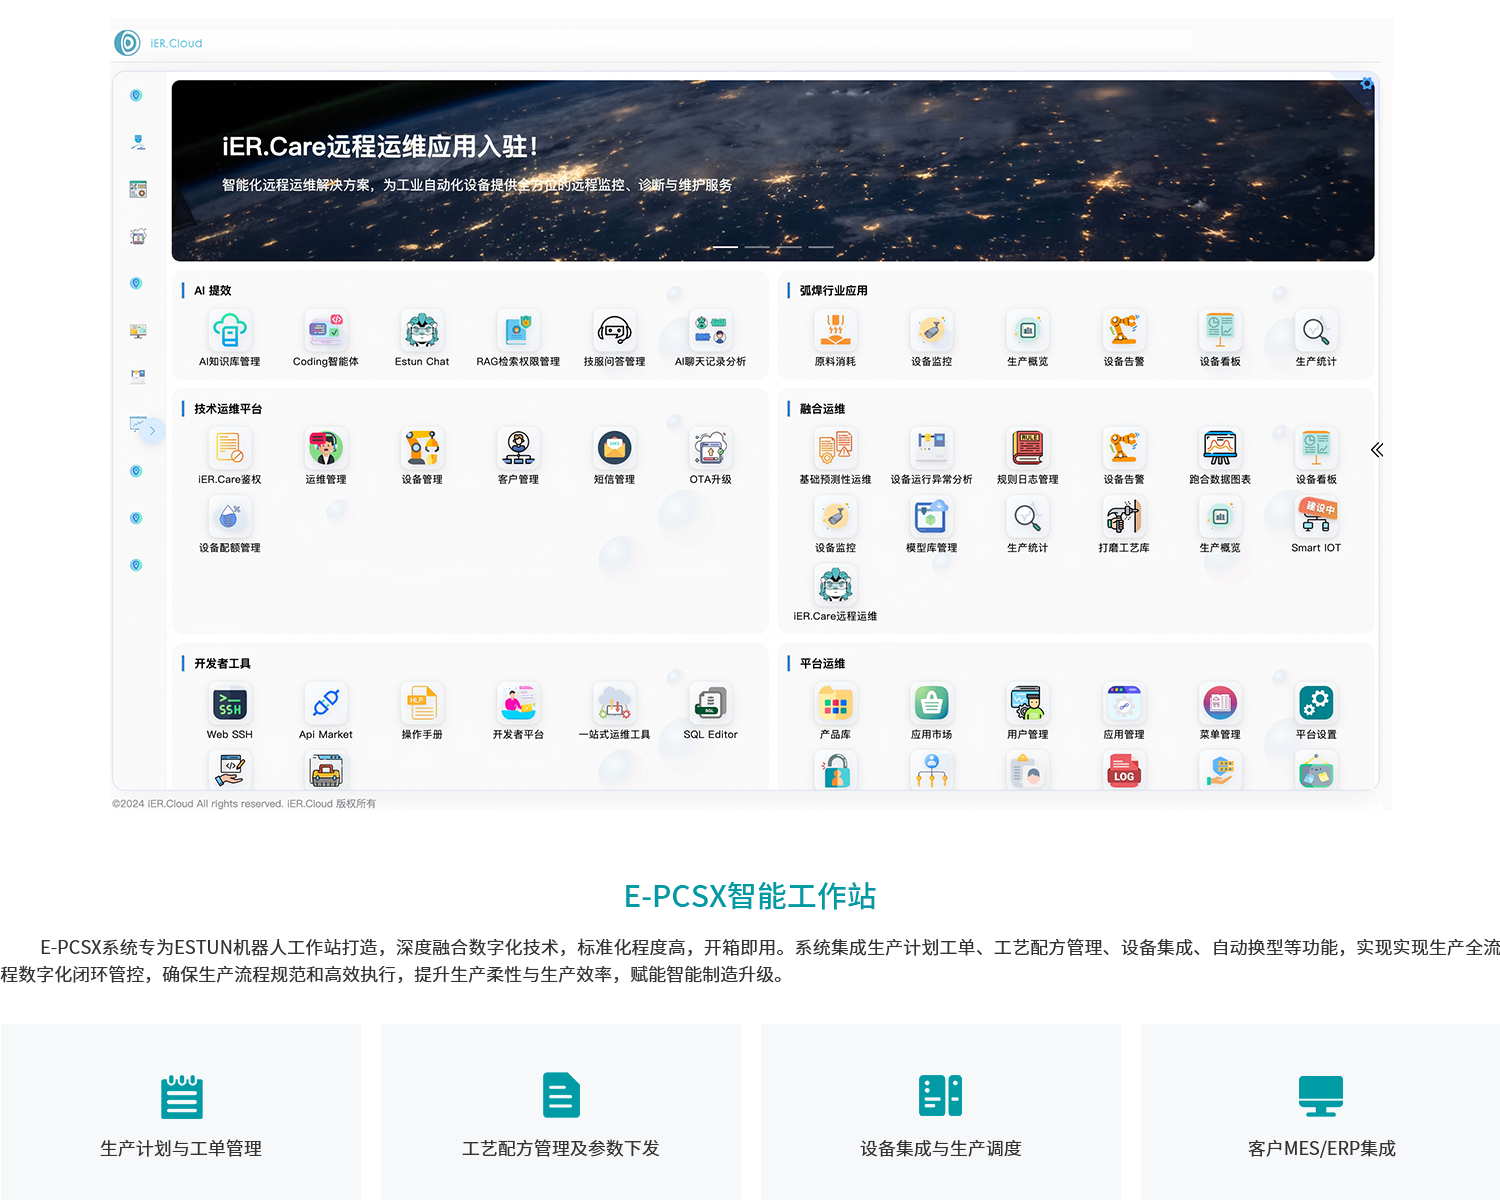Launch SQL Editor app
This screenshot has height=1200, width=1500.
point(710,703)
